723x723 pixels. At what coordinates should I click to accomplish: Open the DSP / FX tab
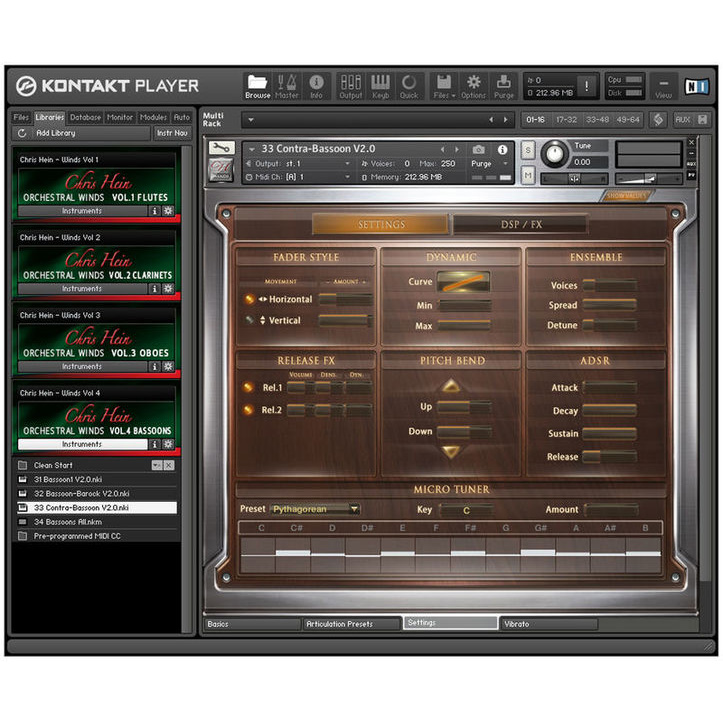tap(521, 225)
